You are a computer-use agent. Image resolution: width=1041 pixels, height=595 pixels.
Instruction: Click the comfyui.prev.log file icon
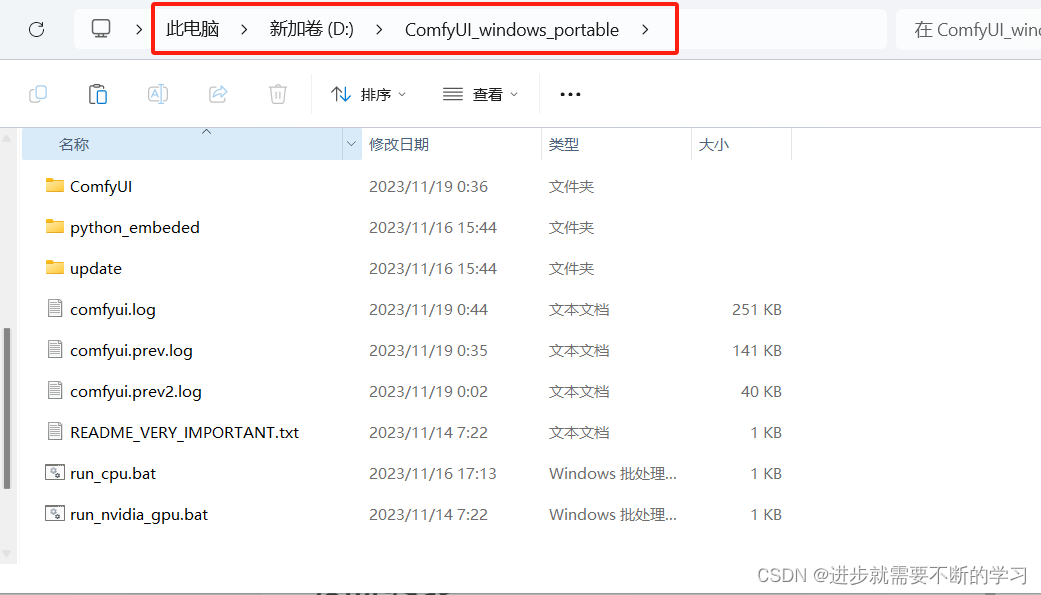coord(55,349)
